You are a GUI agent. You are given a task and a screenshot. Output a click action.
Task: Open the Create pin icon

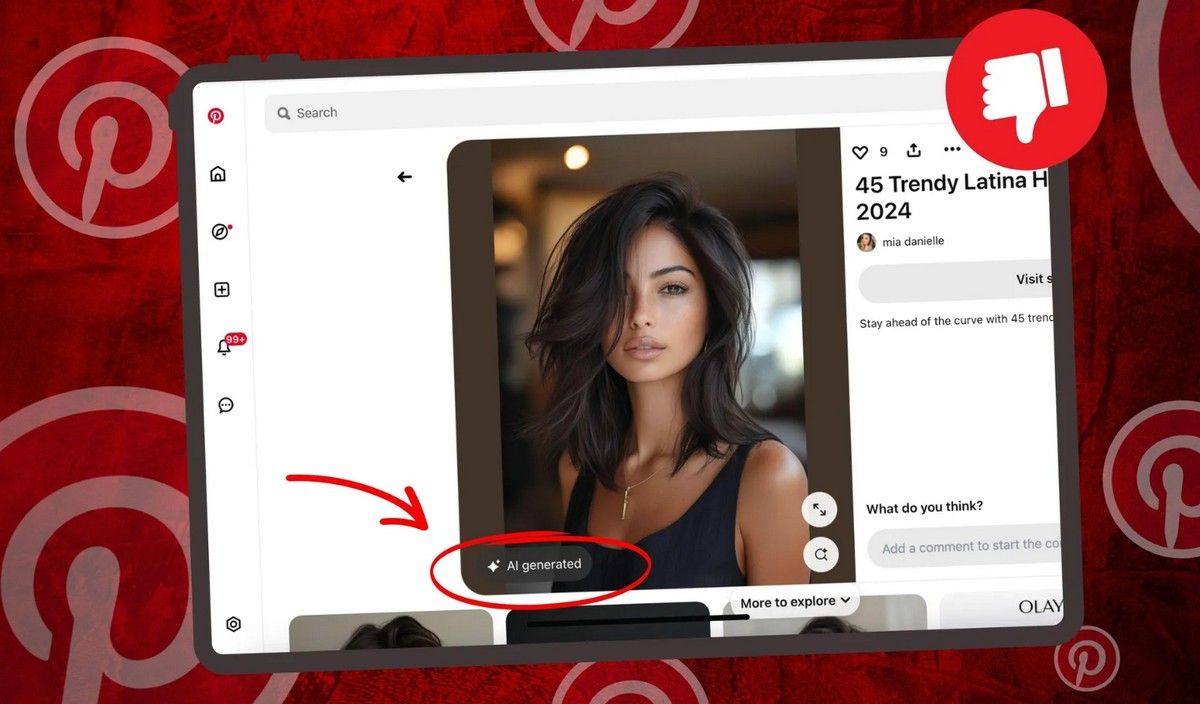[x=220, y=289]
